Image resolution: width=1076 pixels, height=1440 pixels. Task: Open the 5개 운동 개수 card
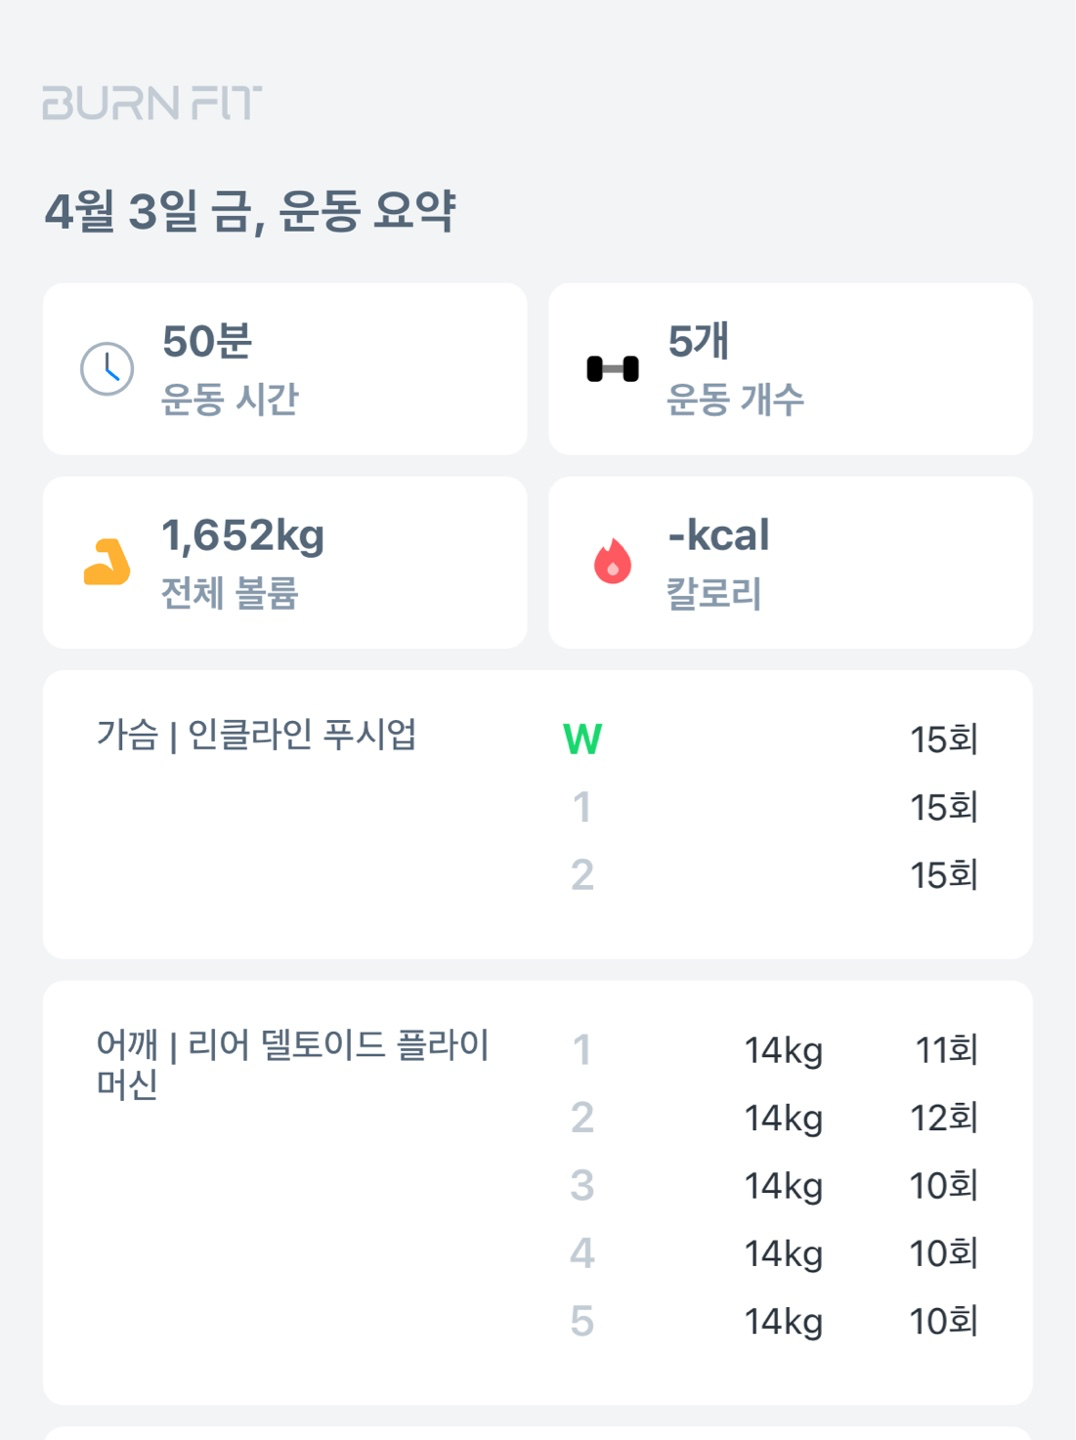click(x=790, y=369)
